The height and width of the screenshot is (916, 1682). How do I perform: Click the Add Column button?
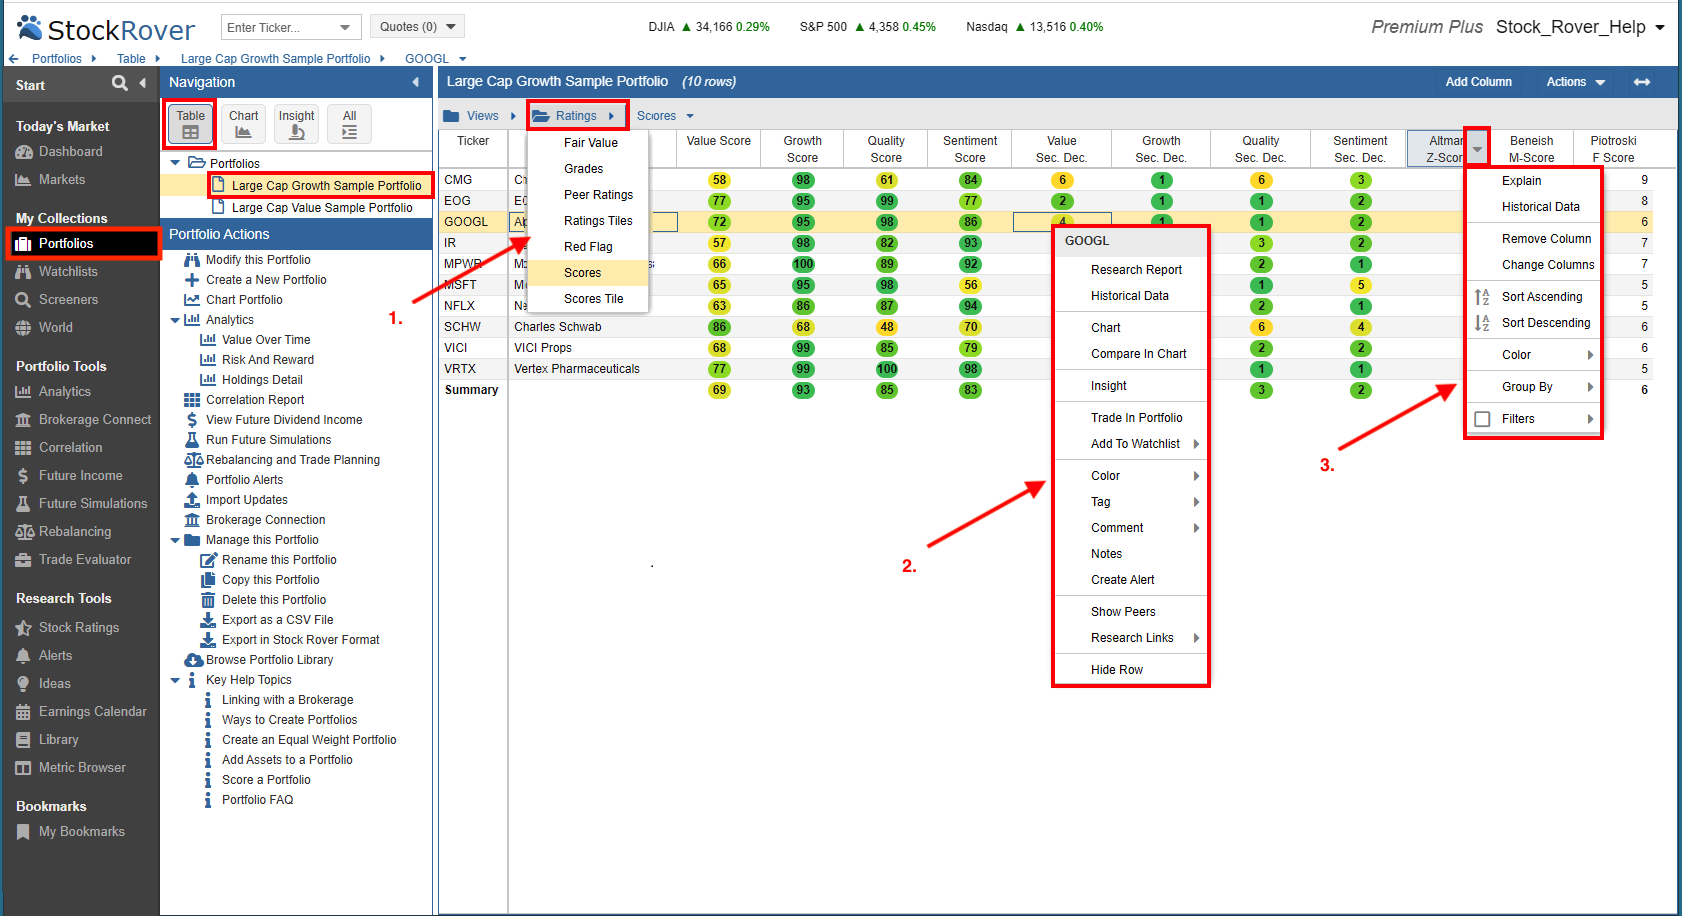pos(1478,82)
